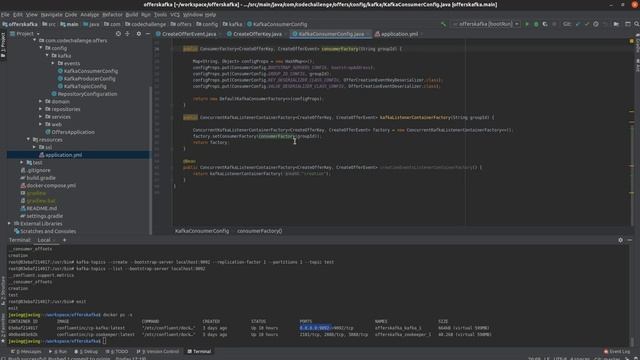Open the VCS menu
640x360 pixels.
(x=175, y=14)
